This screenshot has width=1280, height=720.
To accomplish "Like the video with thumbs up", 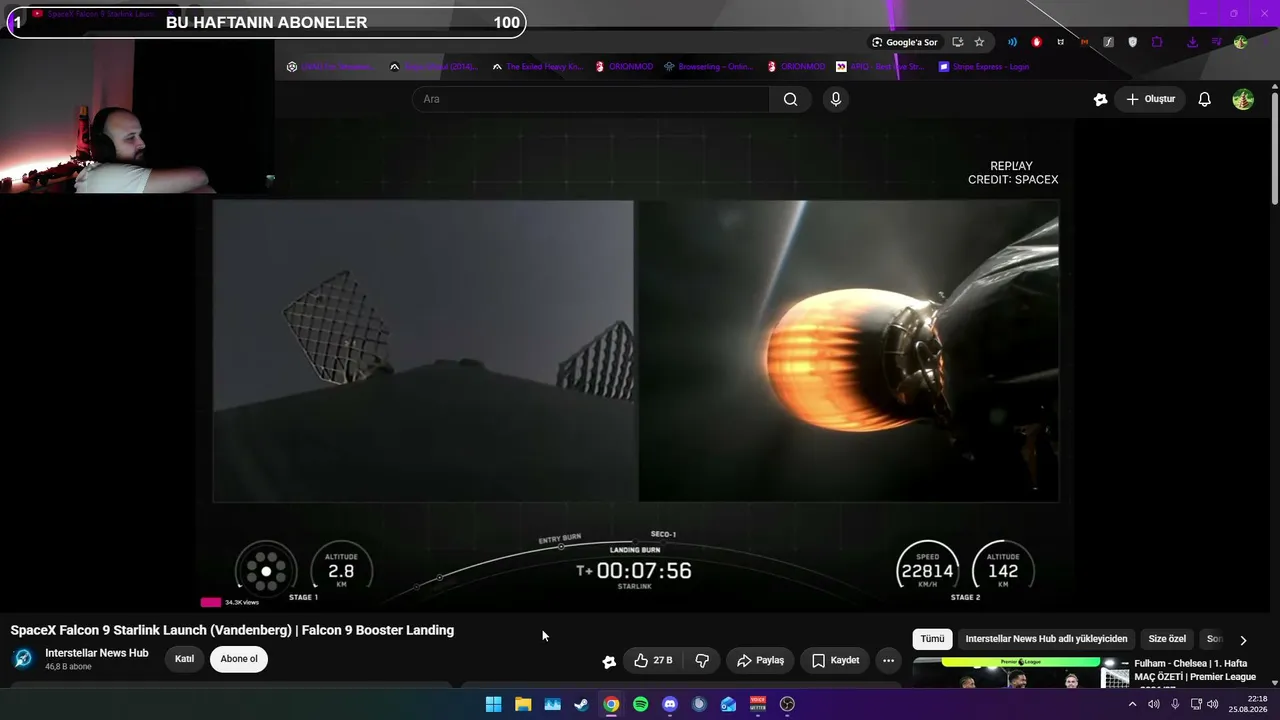I will tap(652, 660).
